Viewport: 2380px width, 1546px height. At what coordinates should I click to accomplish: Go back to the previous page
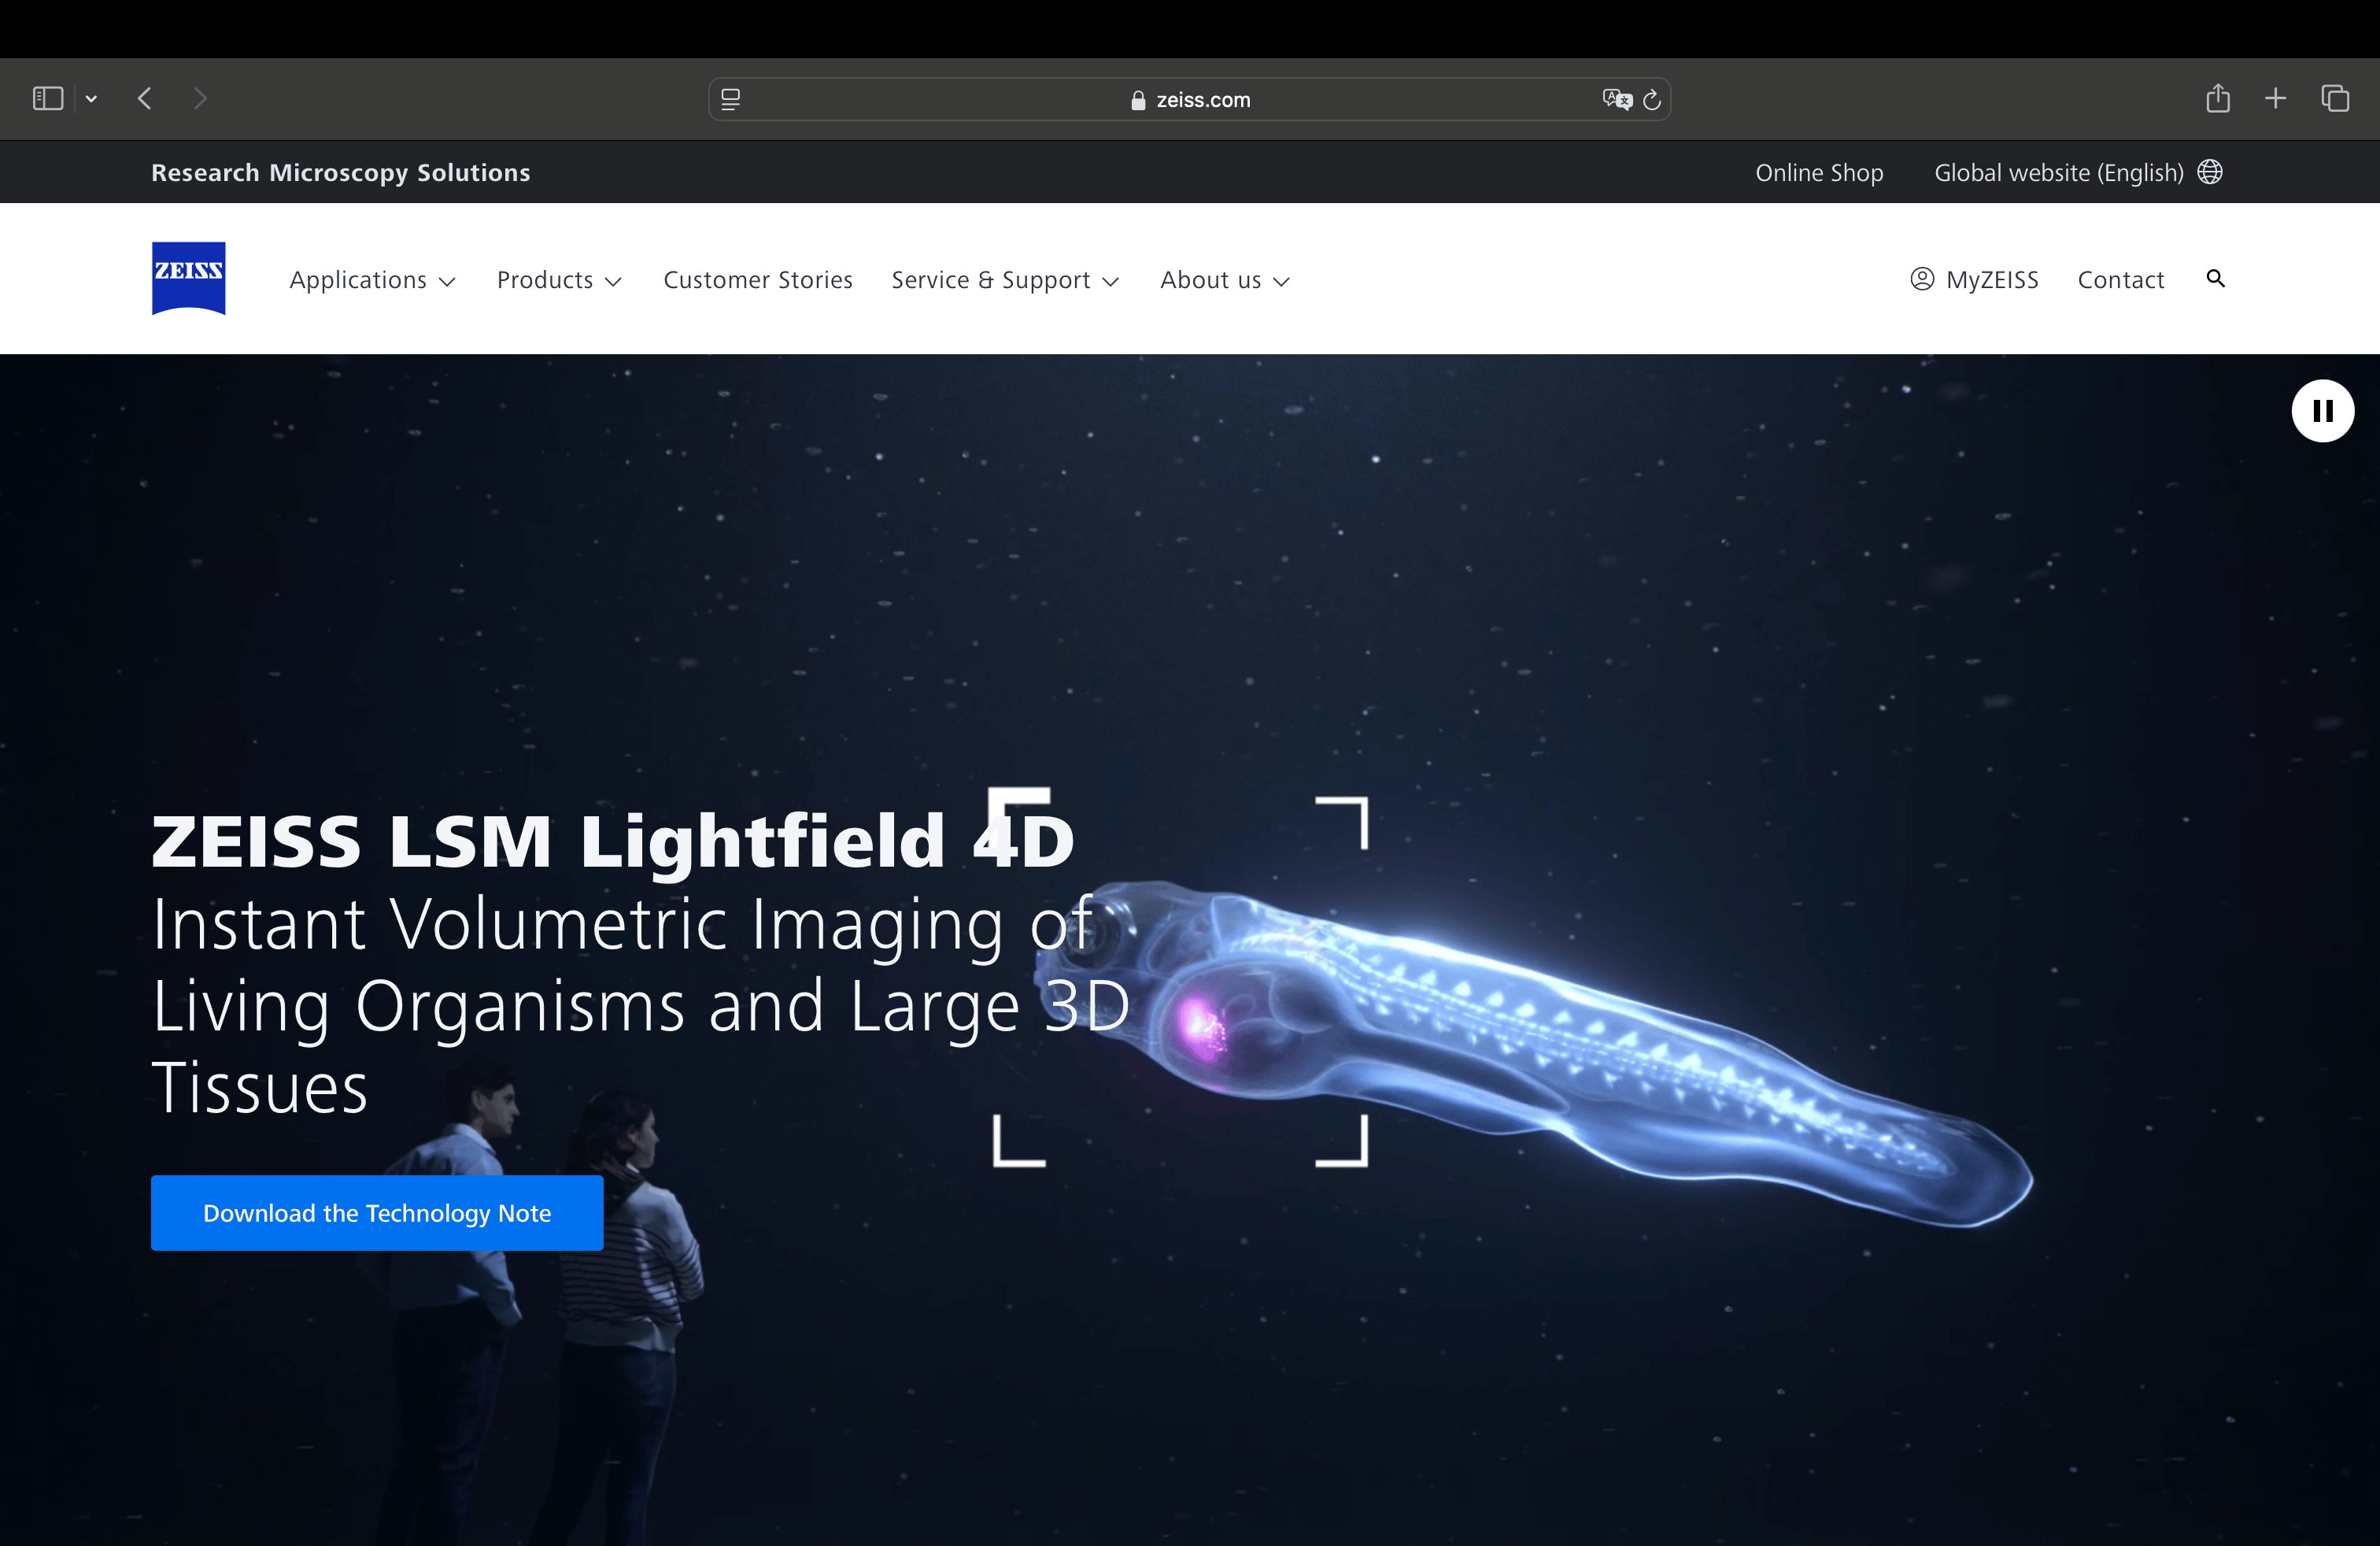pyautogui.click(x=145, y=98)
